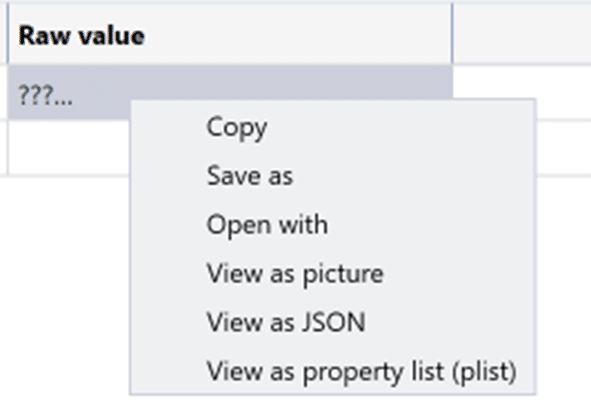The height and width of the screenshot is (418, 591).
Task: Open the Open with menu entry
Action: click(x=267, y=225)
